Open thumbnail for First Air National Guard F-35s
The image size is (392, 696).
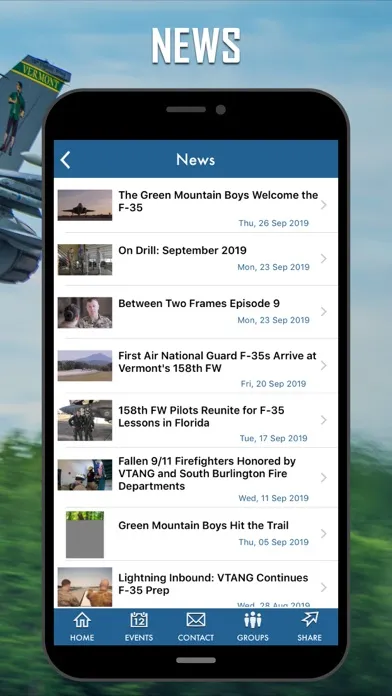(x=85, y=366)
